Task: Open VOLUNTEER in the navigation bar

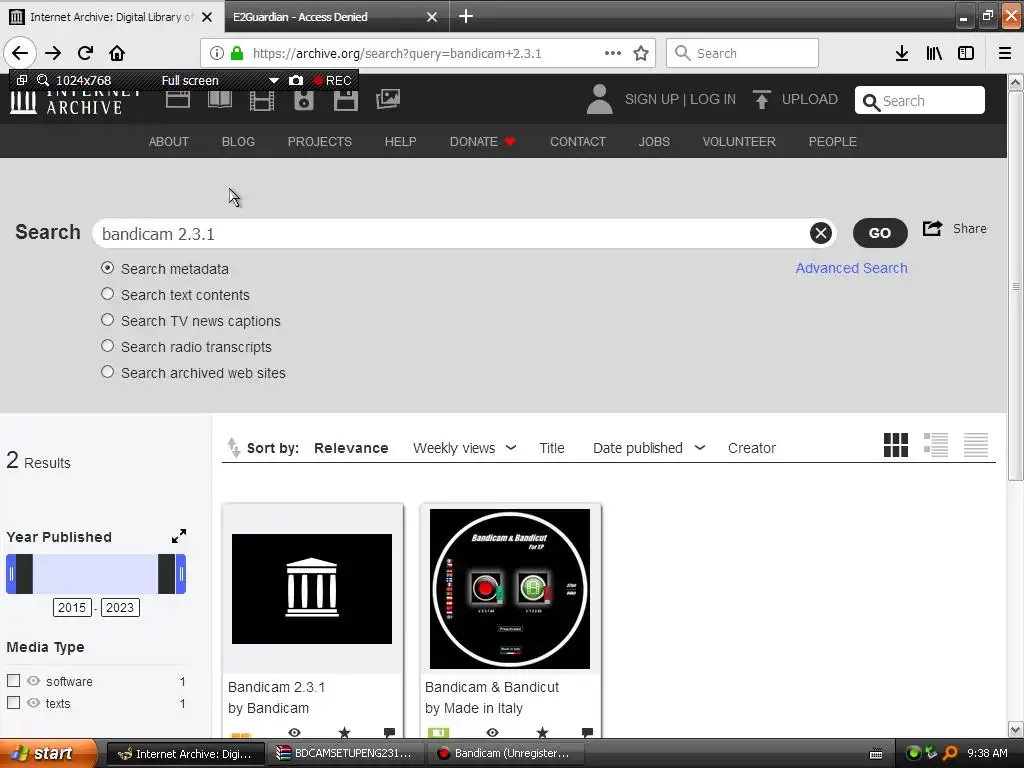Action: point(739,142)
